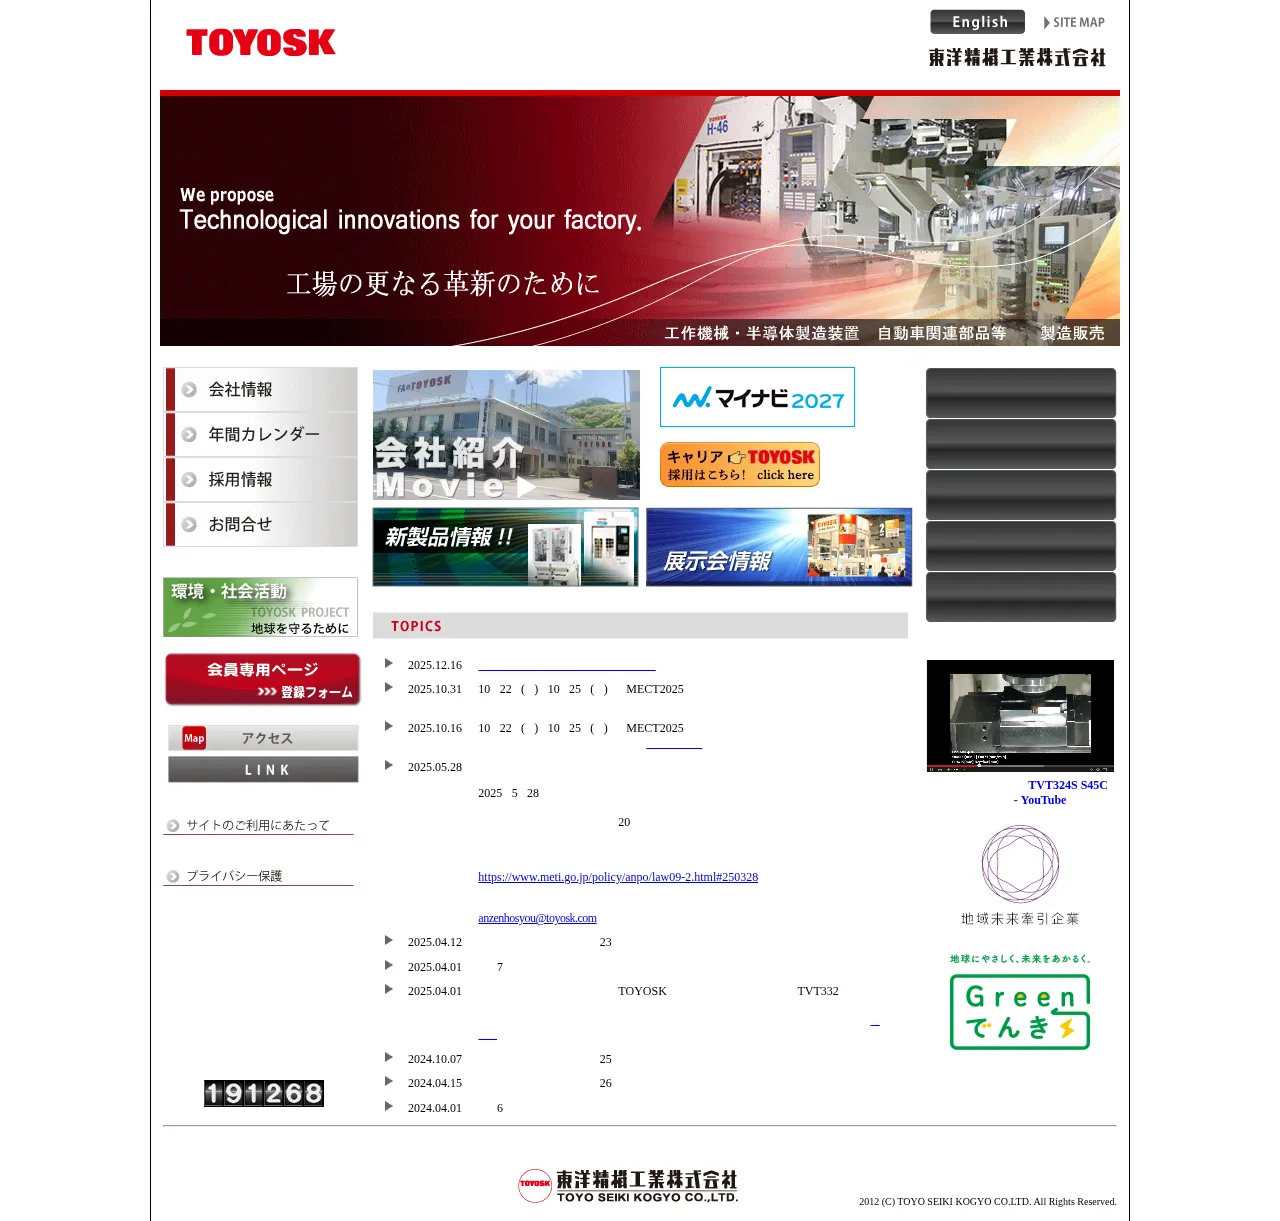Viewport: 1280px width, 1221px height.
Task: View 新製品情報 banner
Action: click(x=505, y=547)
